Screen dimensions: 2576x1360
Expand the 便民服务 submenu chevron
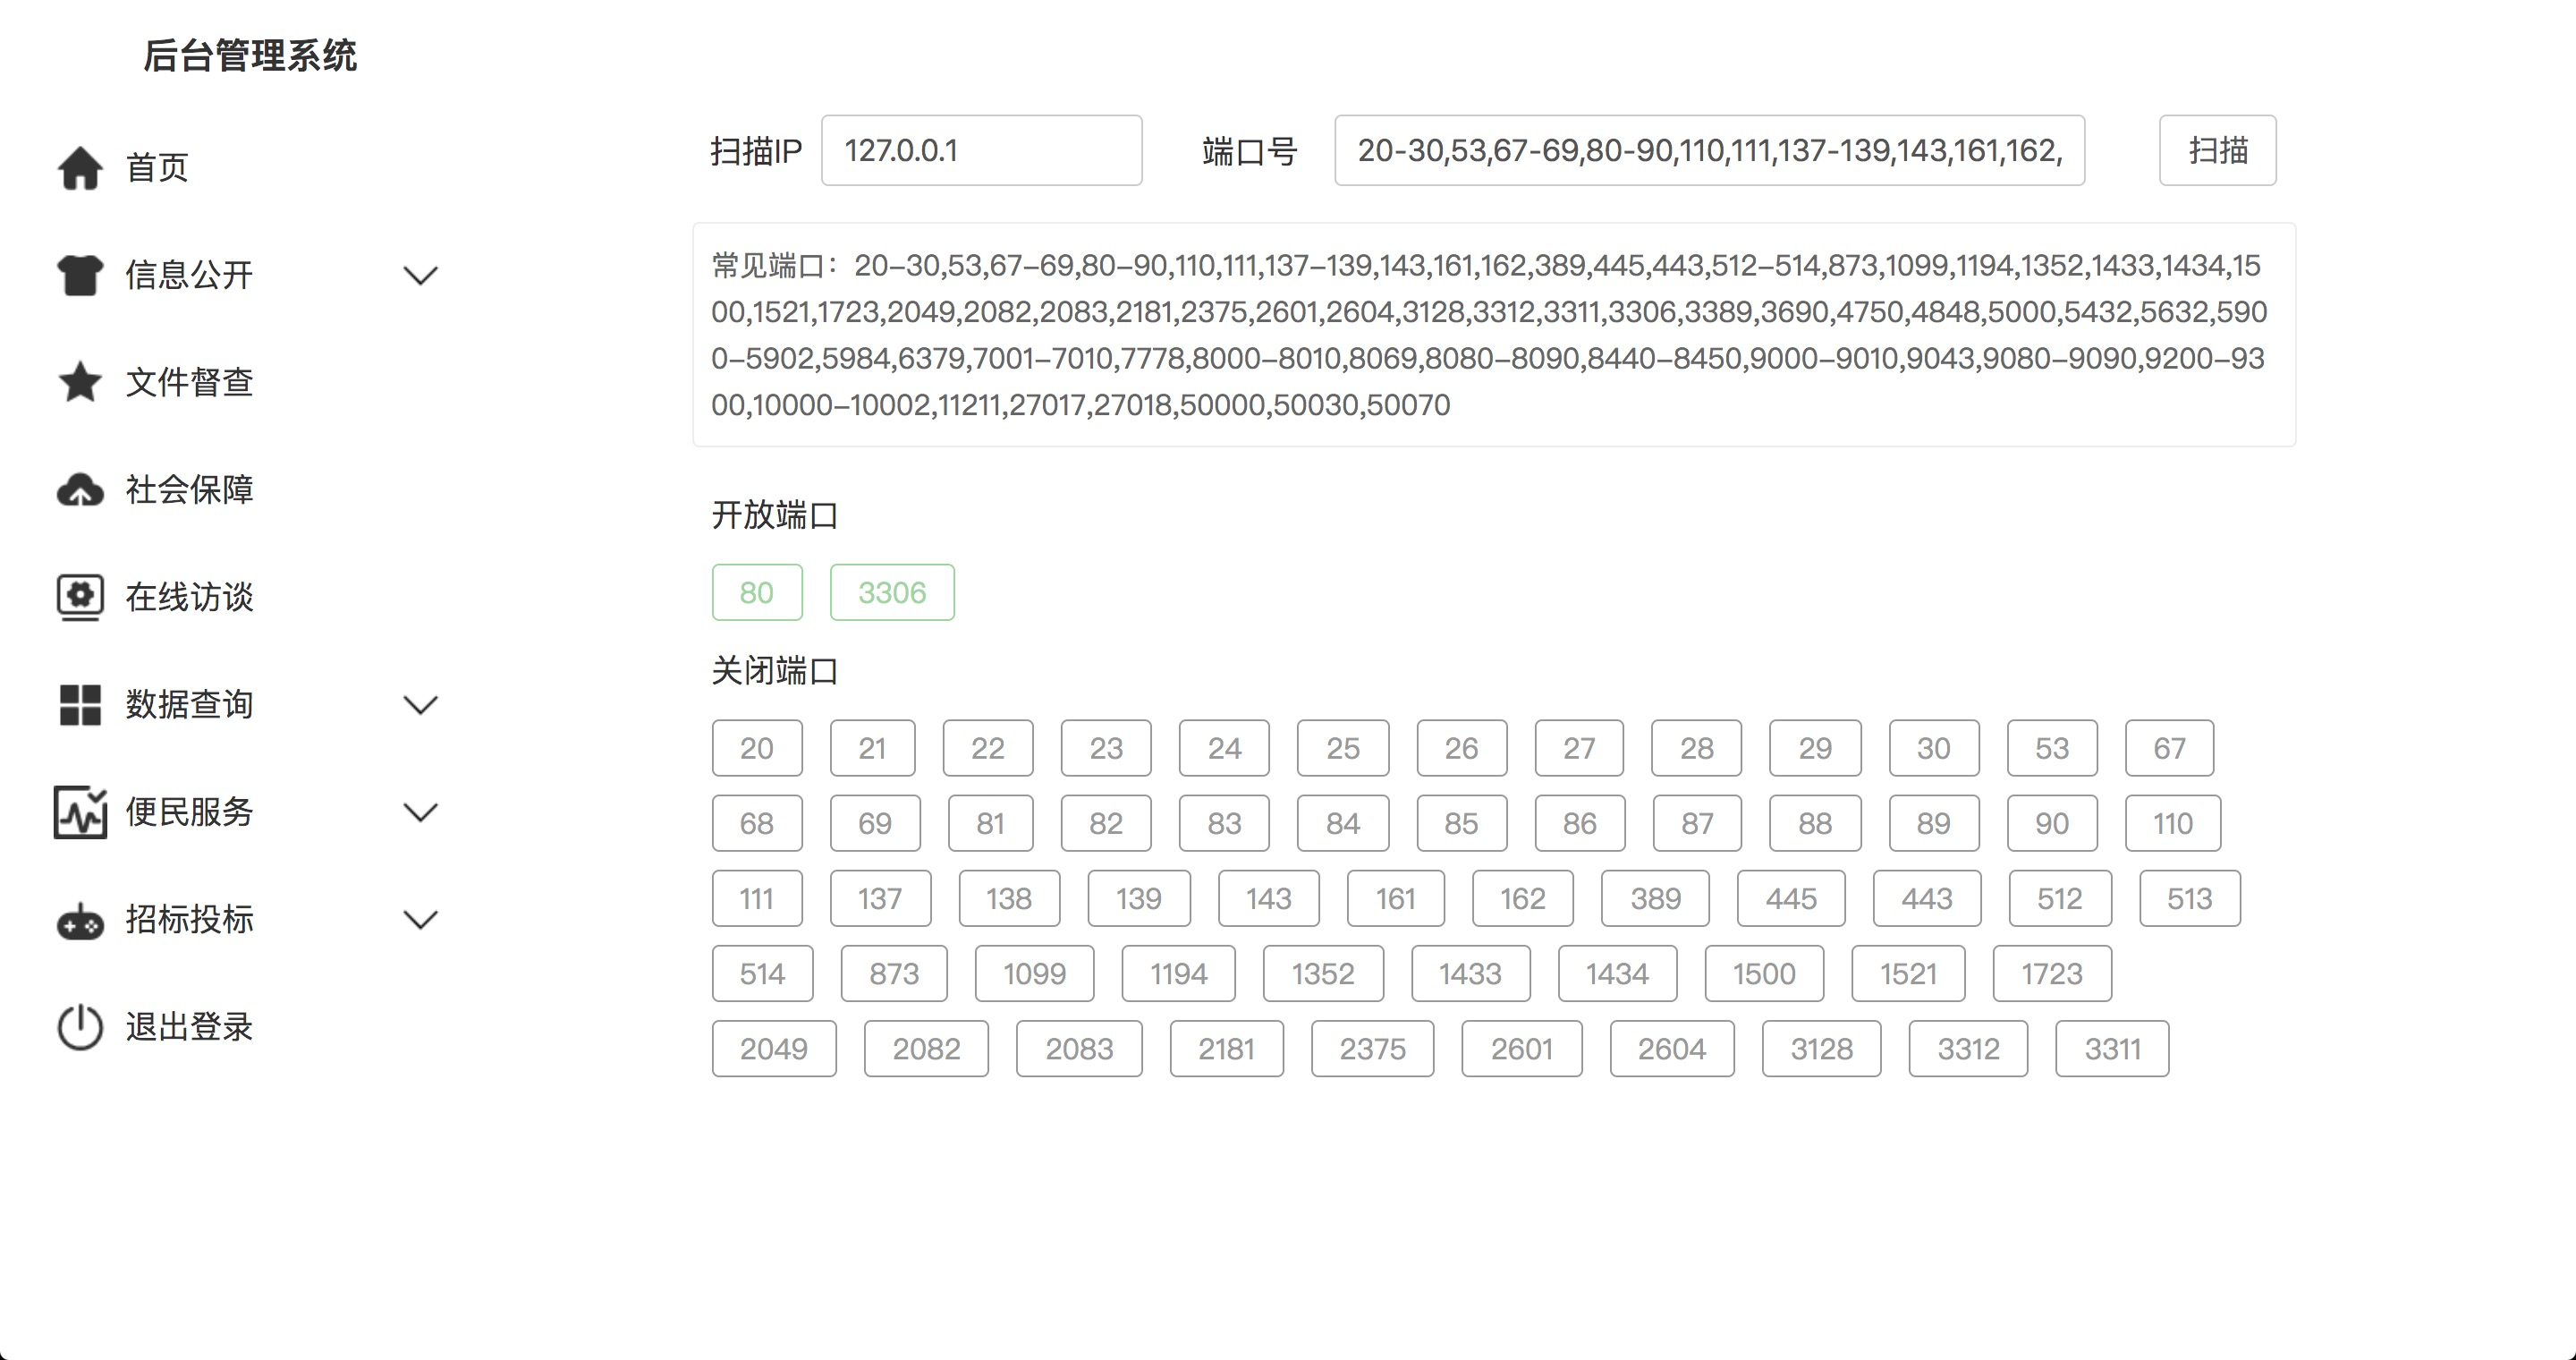(420, 812)
